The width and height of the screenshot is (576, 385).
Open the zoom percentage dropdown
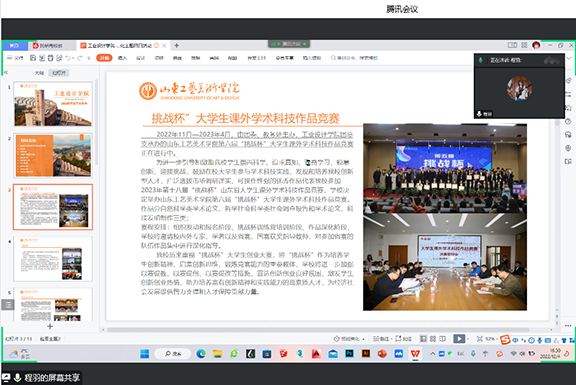[x=491, y=339]
